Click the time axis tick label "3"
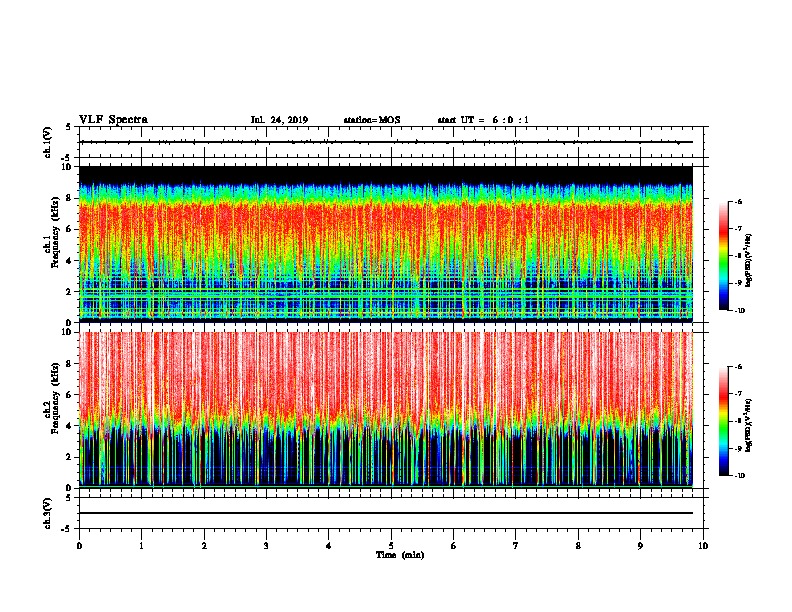The height and width of the screenshot is (612, 792). coord(266,546)
